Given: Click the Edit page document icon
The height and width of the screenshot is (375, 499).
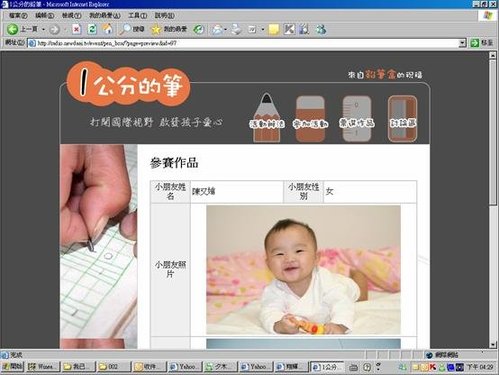Looking at the screenshot, I should click(252, 30).
